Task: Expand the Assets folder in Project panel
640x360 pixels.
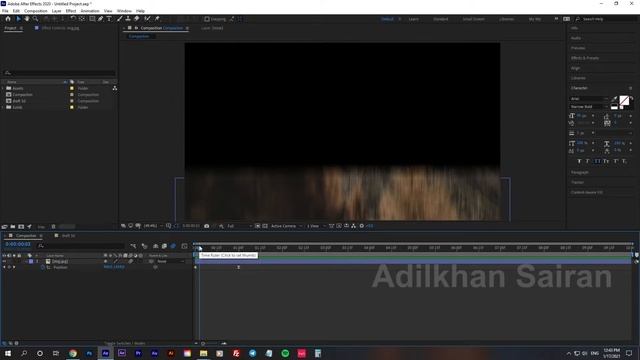Action: (3, 88)
